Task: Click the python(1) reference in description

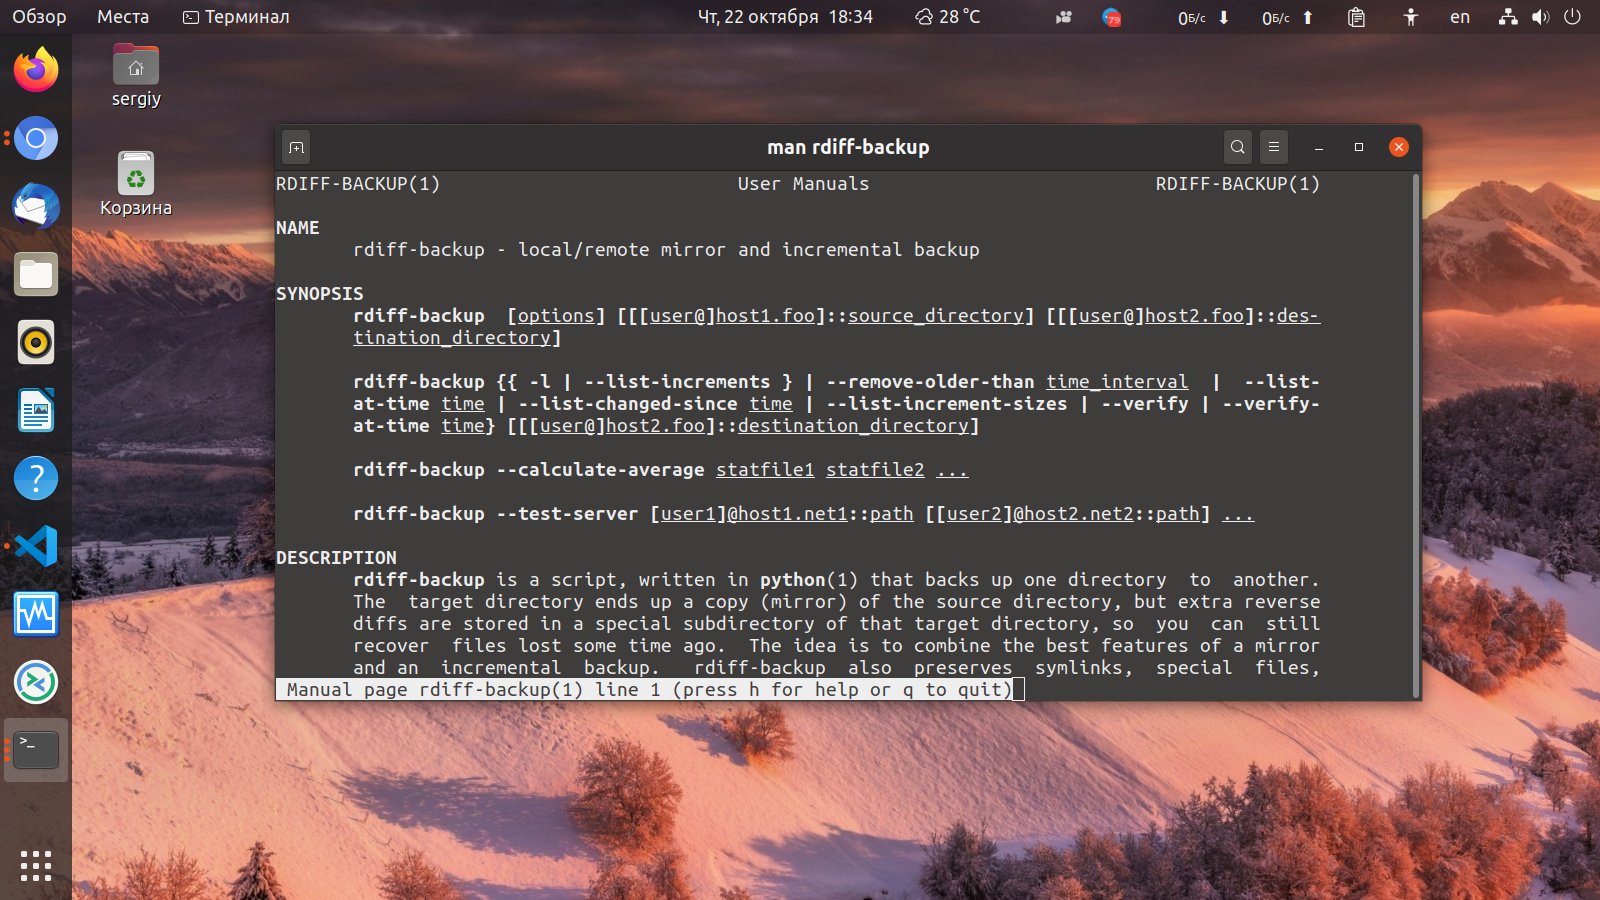Action: click(x=809, y=580)
